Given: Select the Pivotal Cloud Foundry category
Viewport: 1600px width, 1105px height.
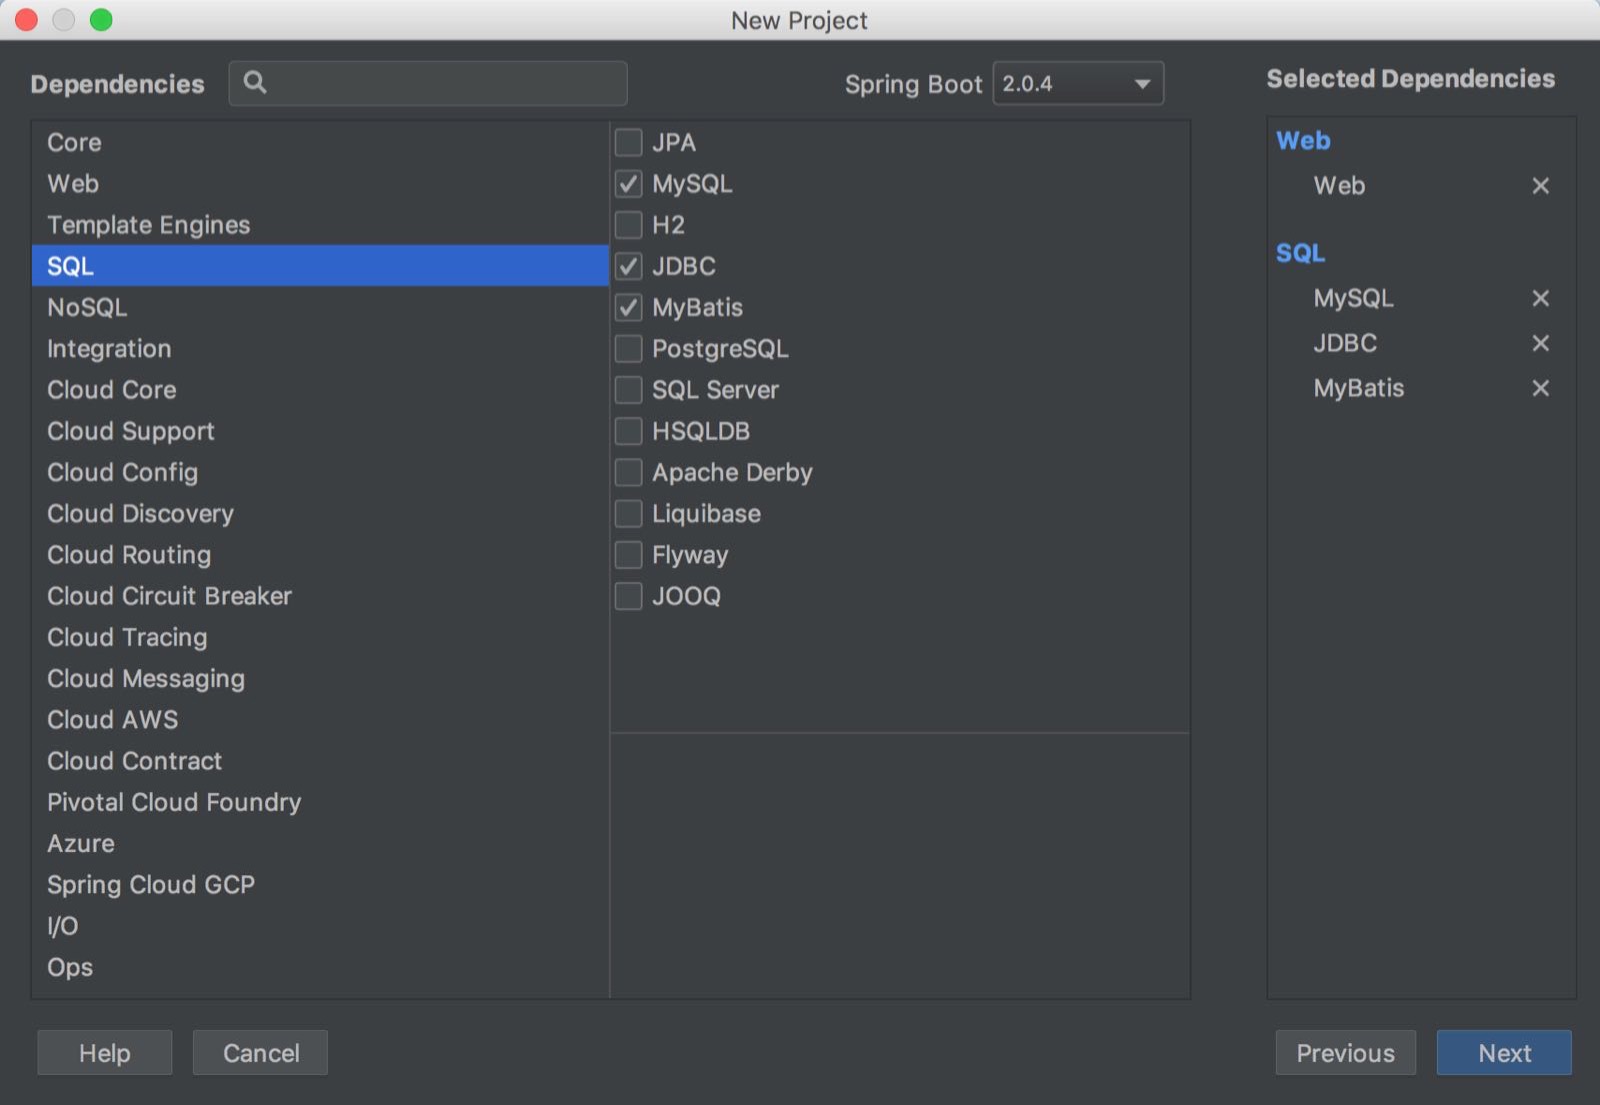Looking at the screenshot, I should pyautogui.click(x=320, y=802).
